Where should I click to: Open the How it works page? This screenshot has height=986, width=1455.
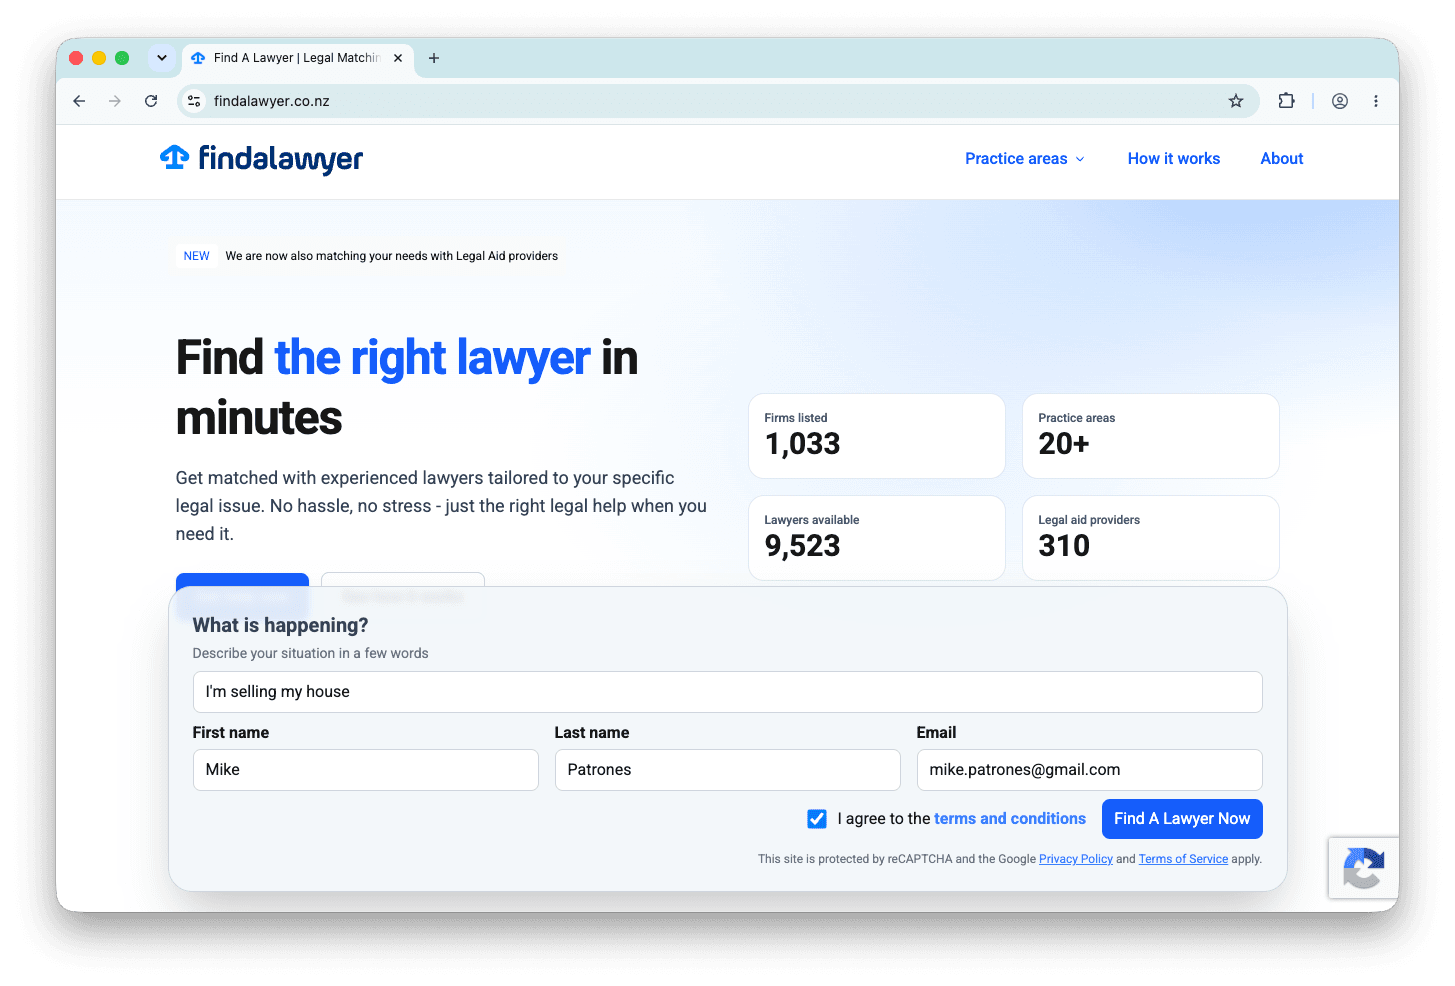(1174, 158)
